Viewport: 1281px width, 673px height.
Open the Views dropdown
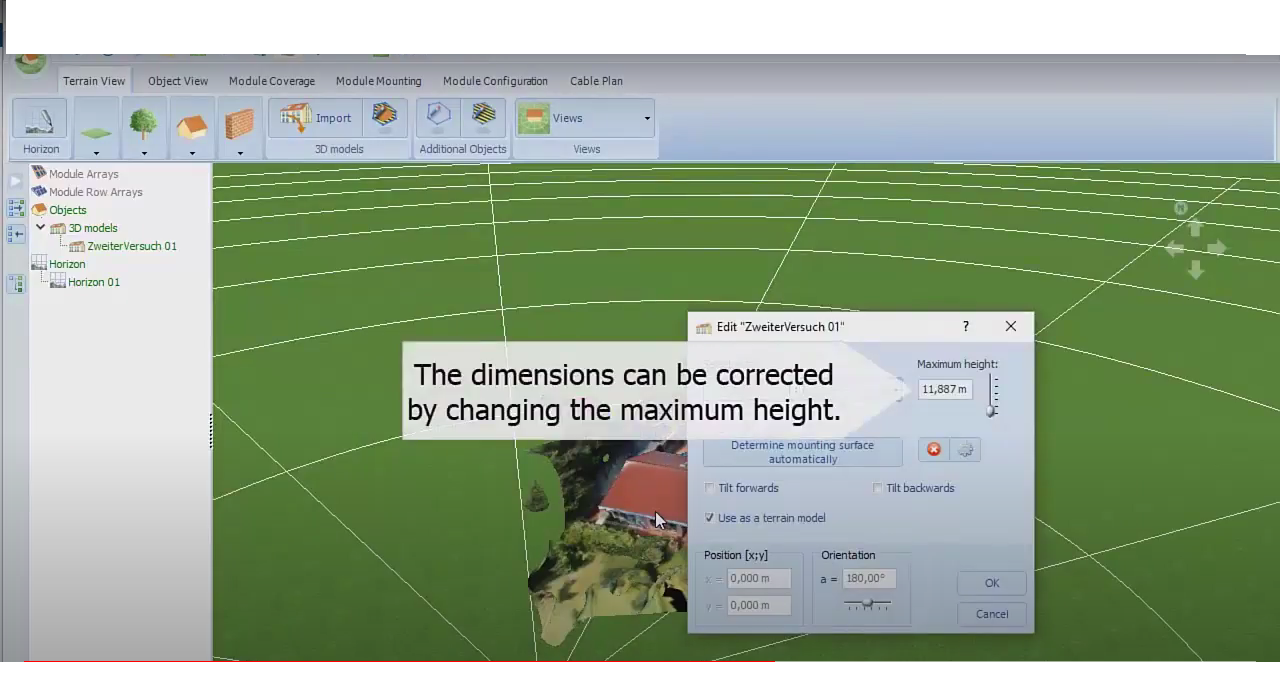pos(647,118)
